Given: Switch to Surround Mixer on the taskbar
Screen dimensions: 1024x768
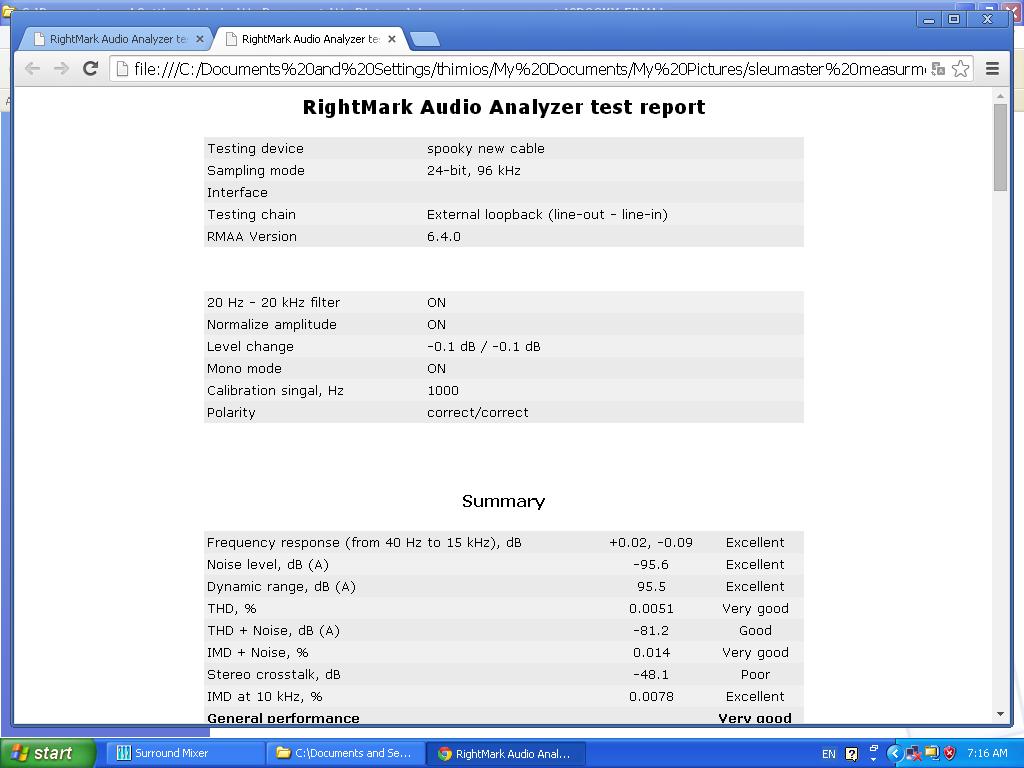Looking at the screenshot, I should [185, 753].
